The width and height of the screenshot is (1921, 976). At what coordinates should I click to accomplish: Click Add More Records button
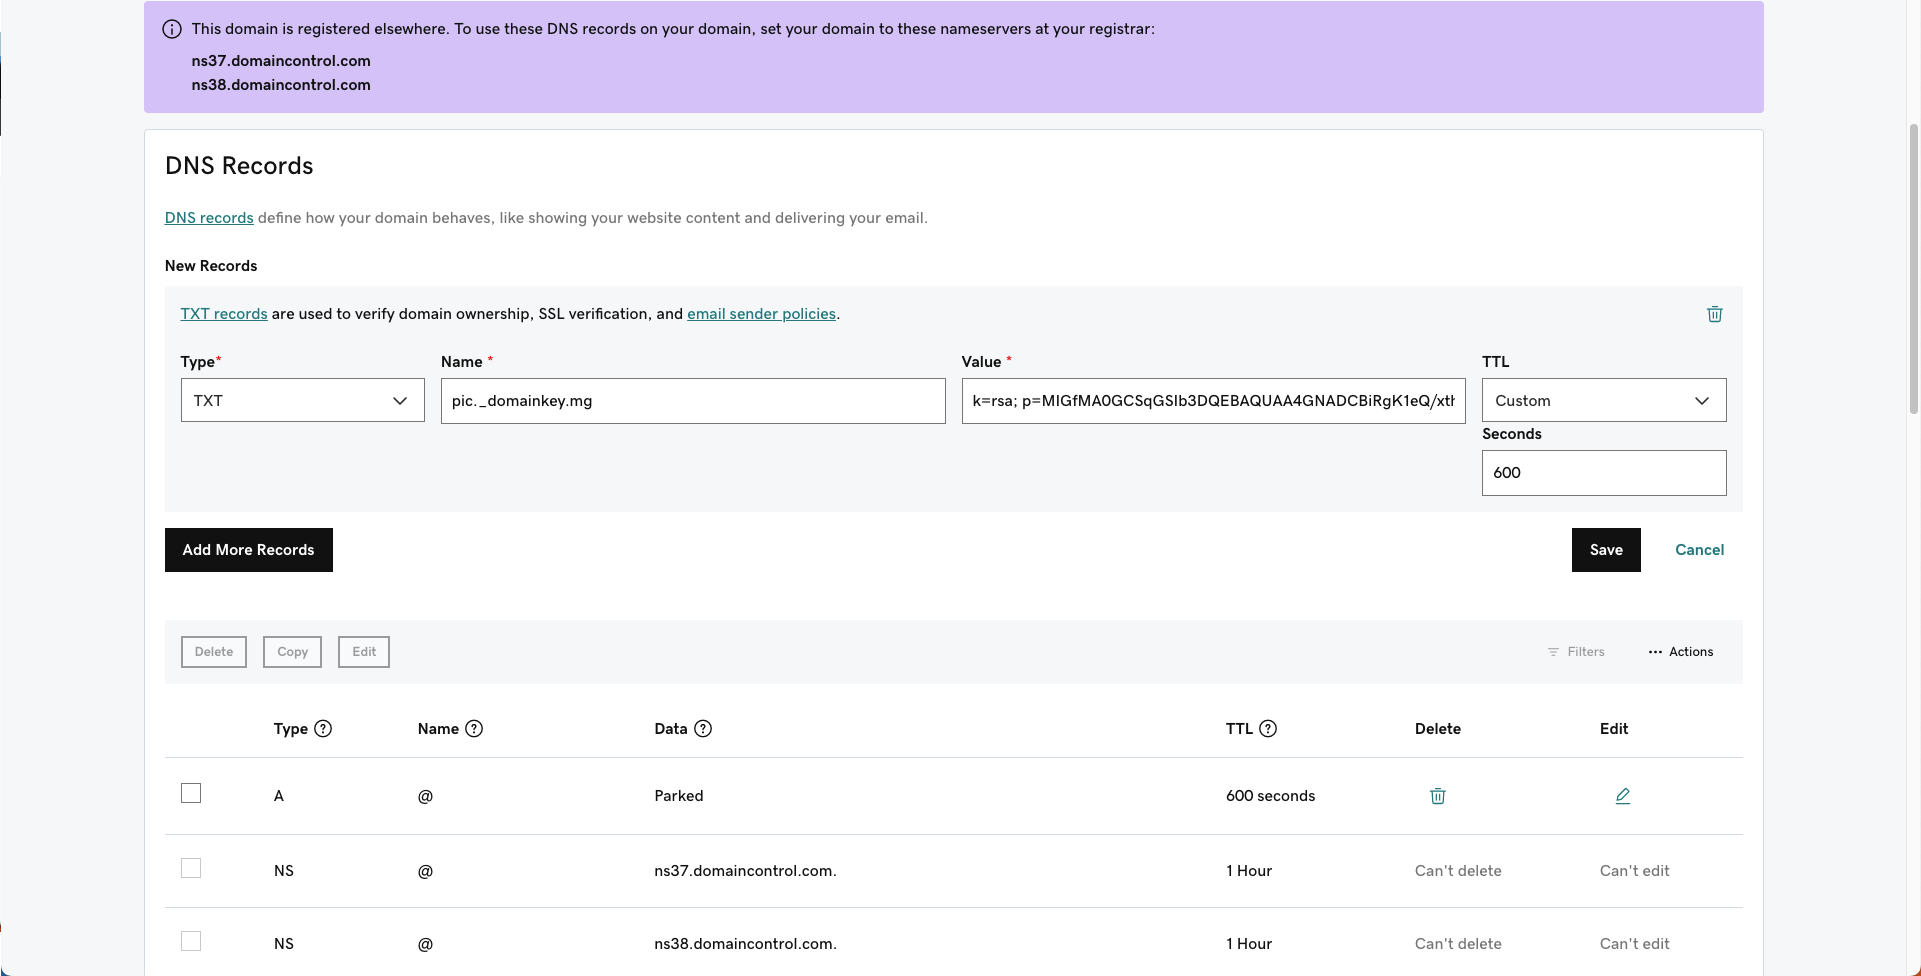248,550
